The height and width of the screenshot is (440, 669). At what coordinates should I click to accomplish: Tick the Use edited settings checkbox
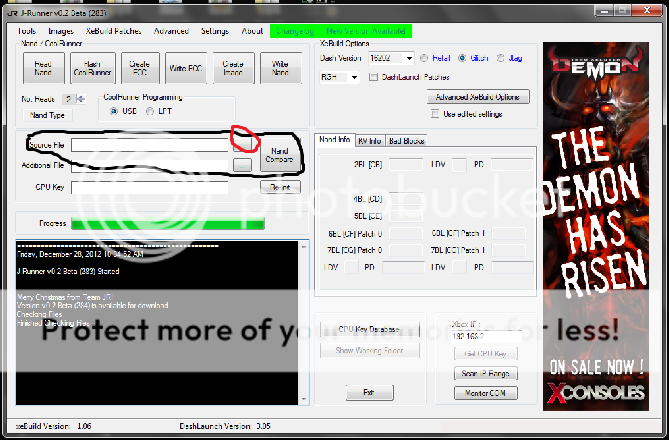(x=435, y=114)
